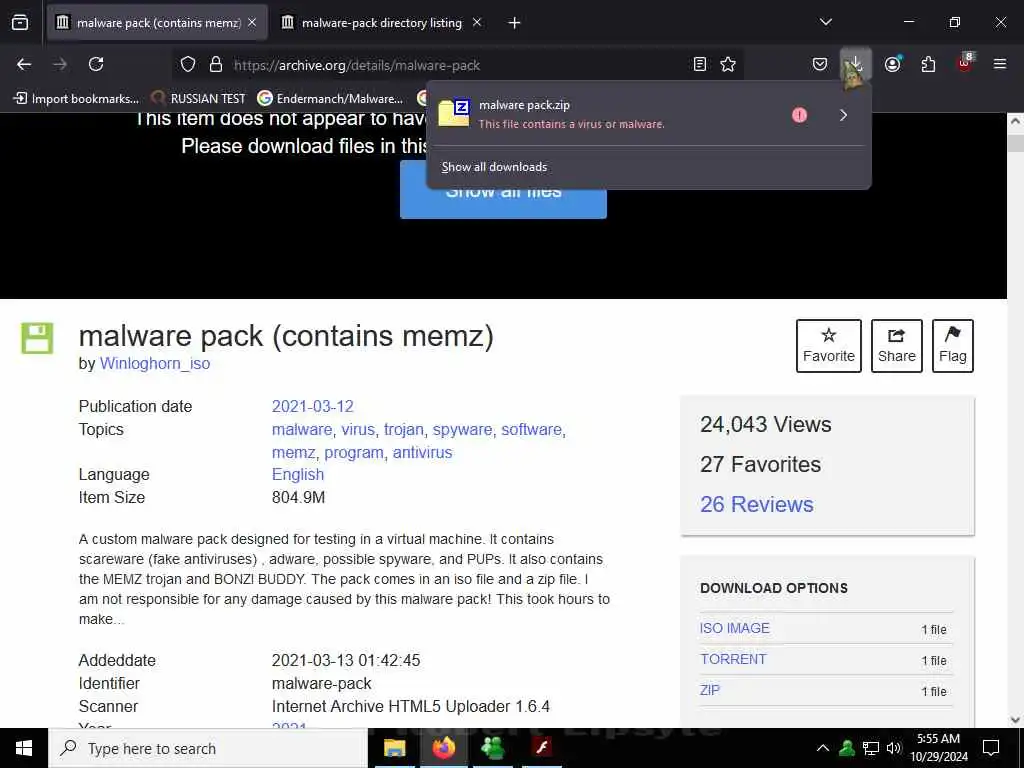This screenshot has height=768, width=1024.
Task: Open Endermanch/Malware bookmark
Action: pyautogui.click(x=330, y=99)
